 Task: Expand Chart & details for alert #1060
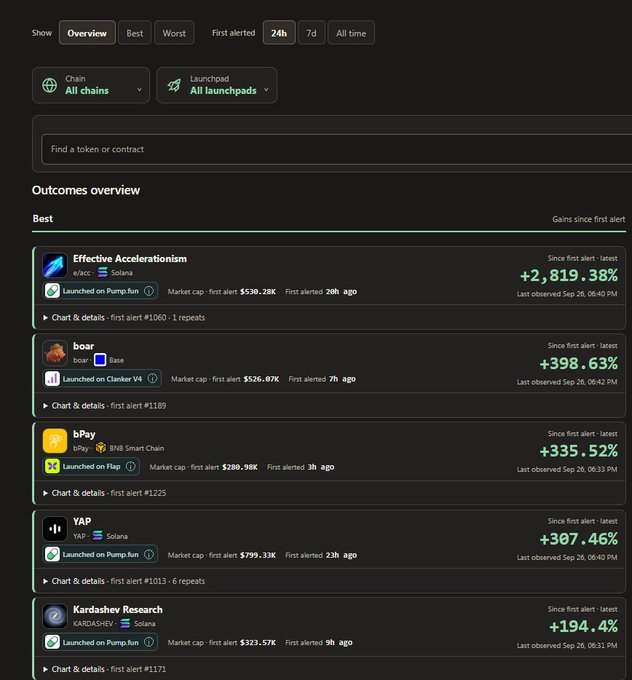(124, 317)
